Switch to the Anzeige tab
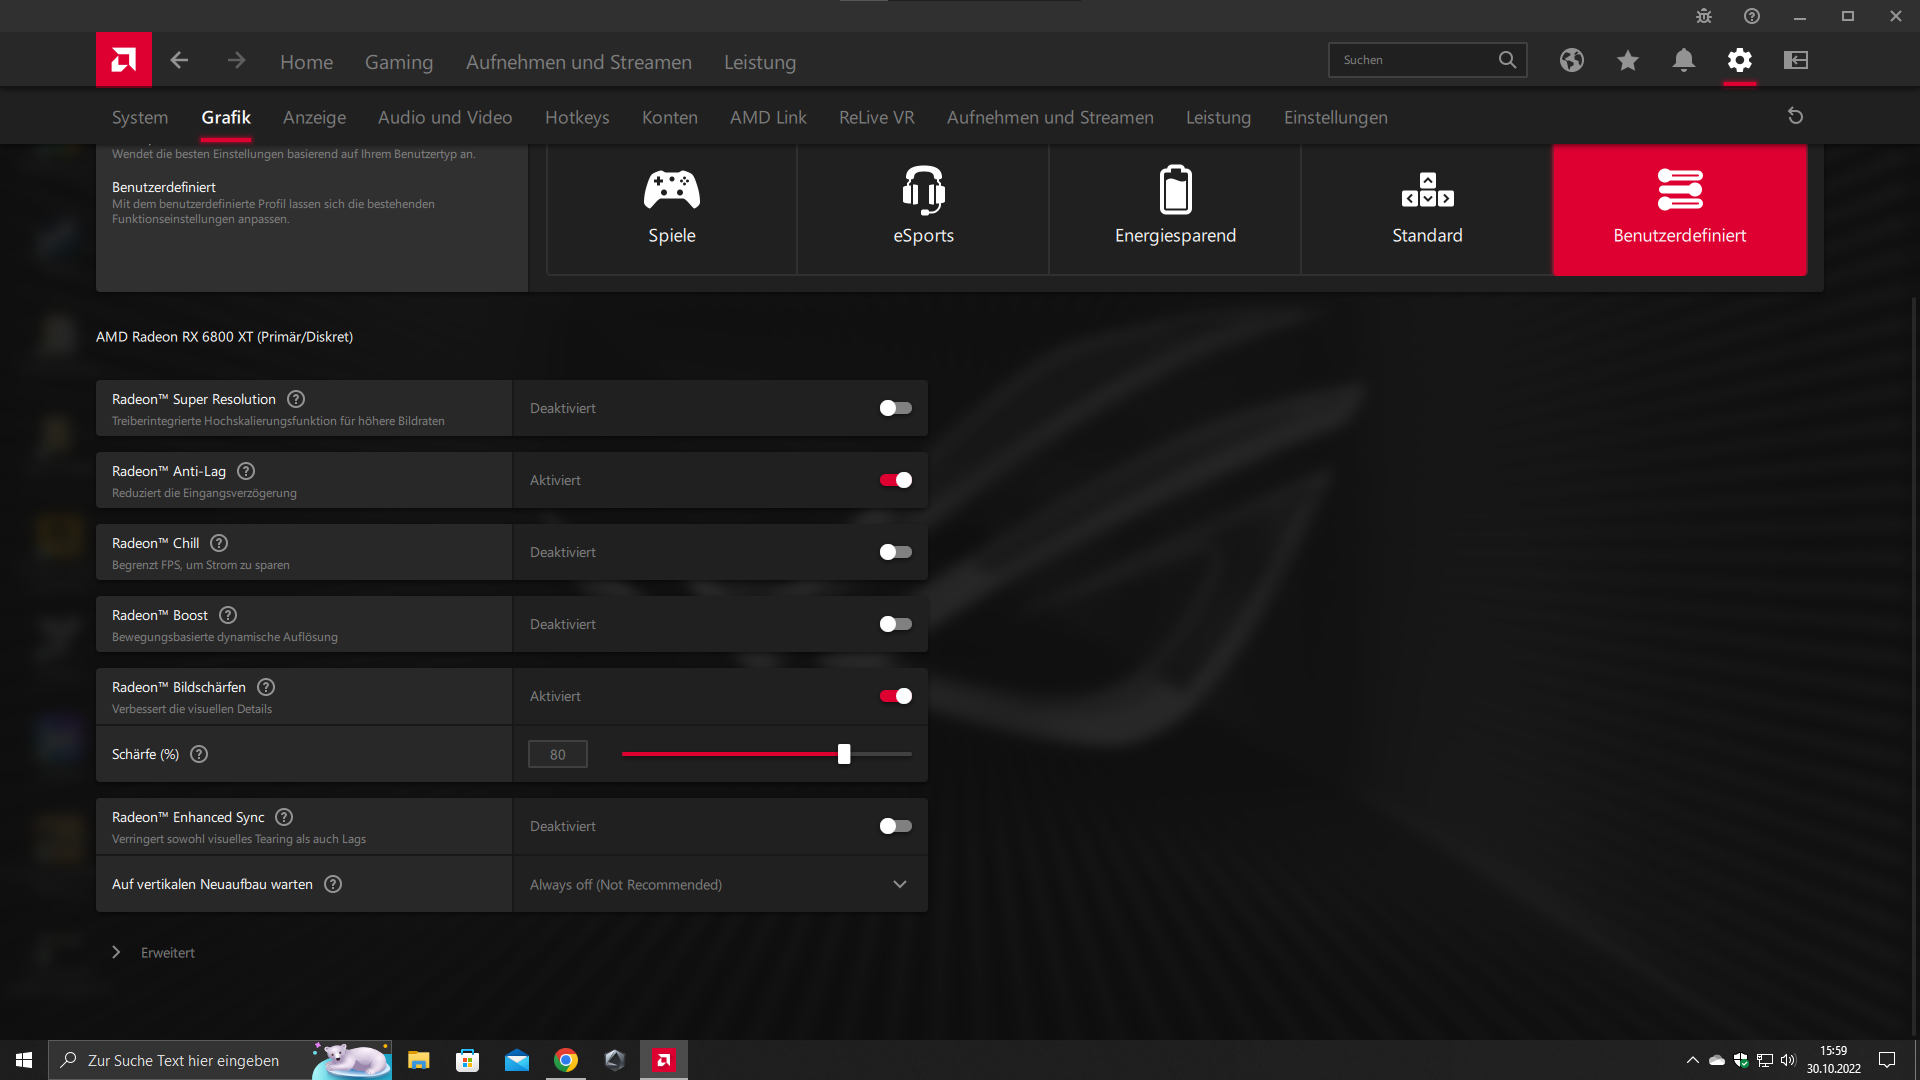 pos(314,117)
